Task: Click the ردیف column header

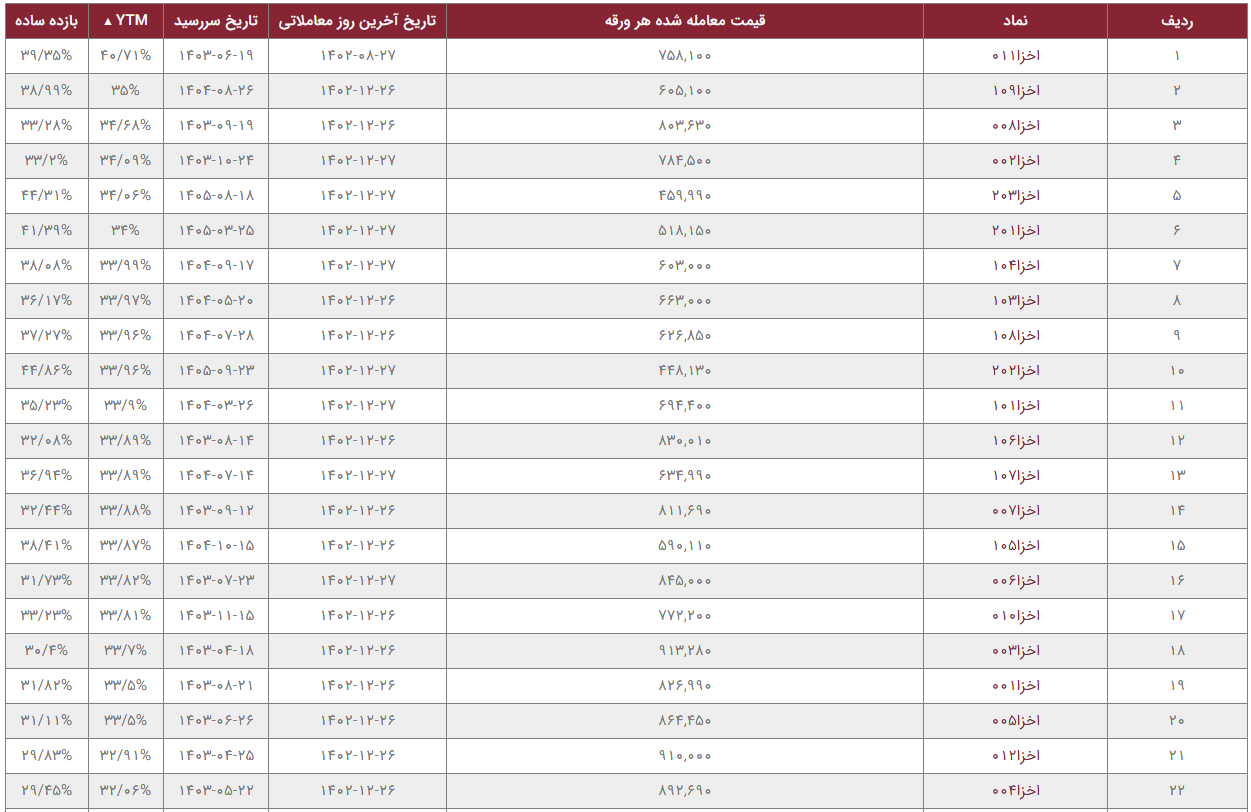Action: 1176,20
